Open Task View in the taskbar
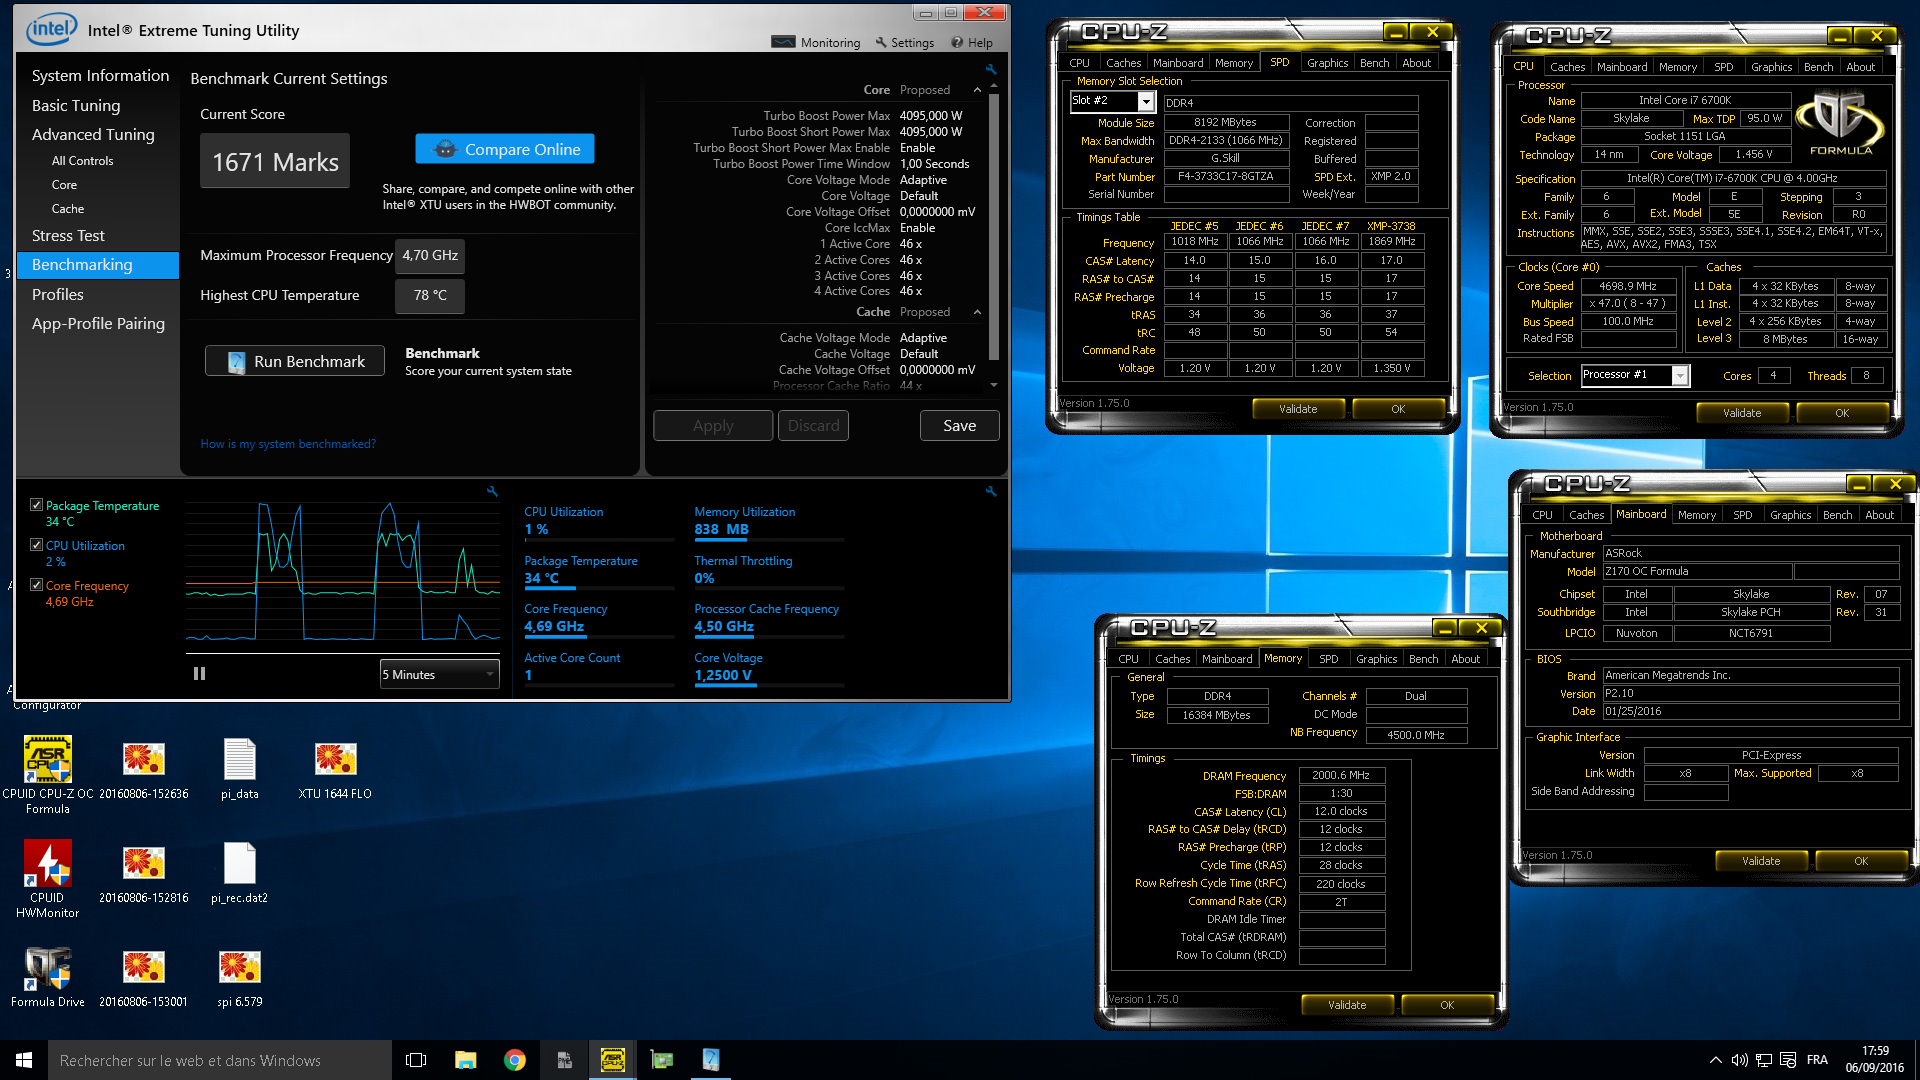 coord(416,1060)
